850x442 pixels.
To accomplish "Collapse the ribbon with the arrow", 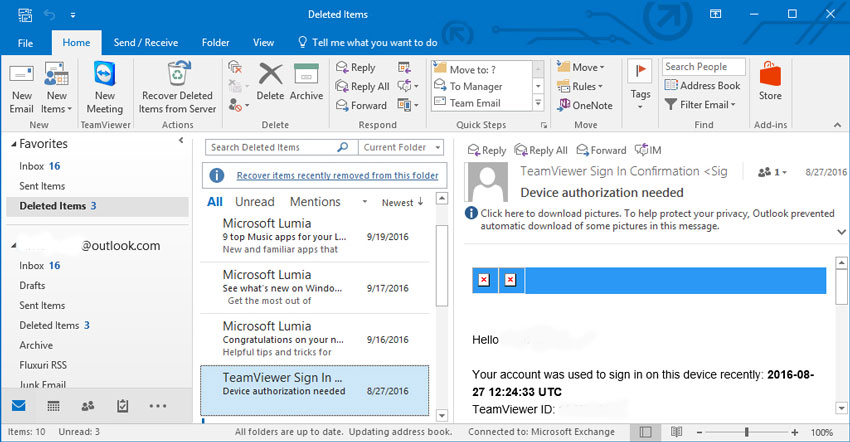I will [838, 125].
